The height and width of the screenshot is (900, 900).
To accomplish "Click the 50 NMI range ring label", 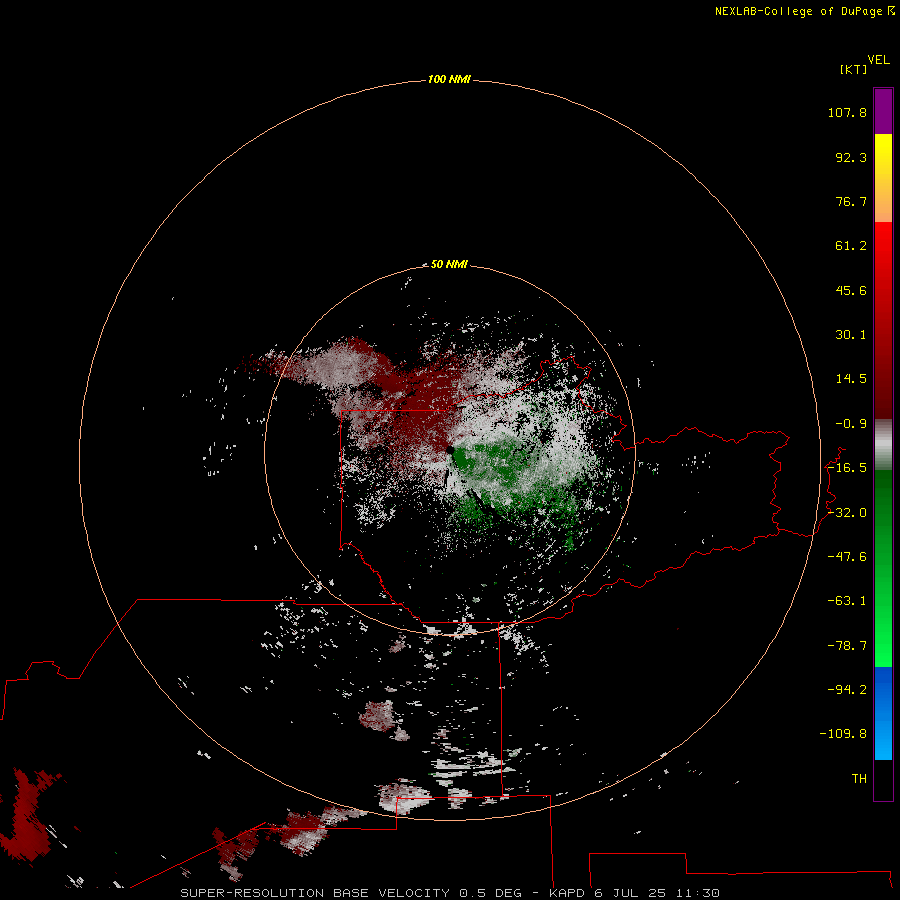I will (x=449, y=264).
